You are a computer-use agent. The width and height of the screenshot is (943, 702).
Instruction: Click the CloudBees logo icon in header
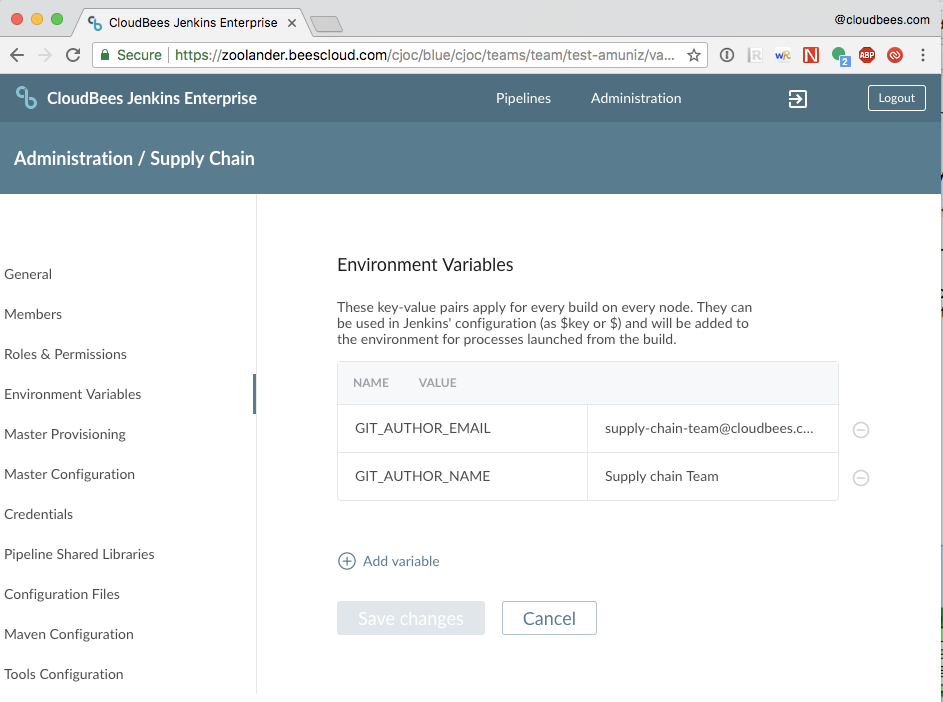[x=26, y=97]
